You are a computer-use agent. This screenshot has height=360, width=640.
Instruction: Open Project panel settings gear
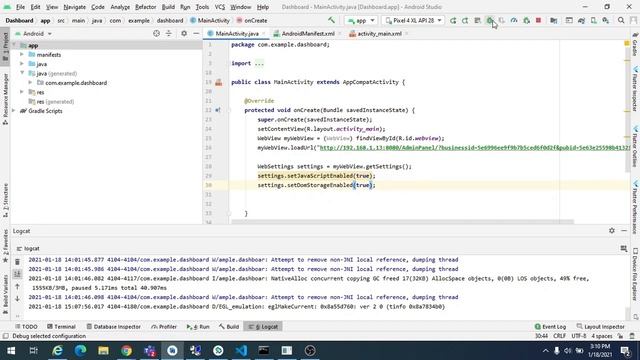[x=184, y=33]
